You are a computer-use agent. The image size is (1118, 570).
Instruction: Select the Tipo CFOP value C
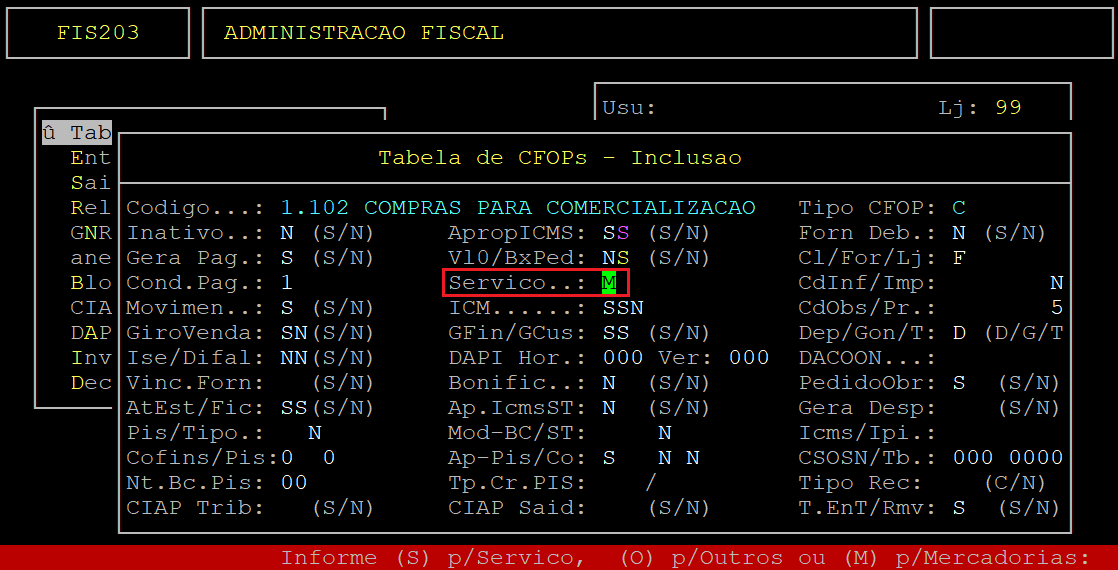[x=958, y=208]
